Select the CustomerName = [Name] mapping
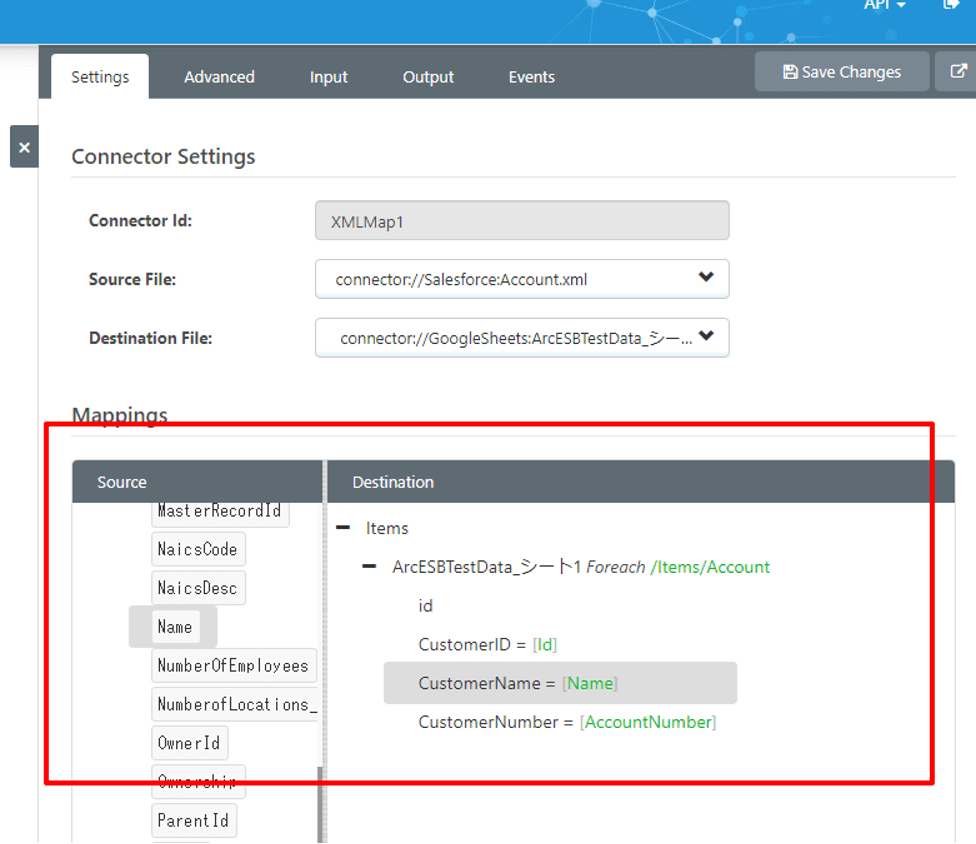The image size is (976, 844). click(560, 683)
